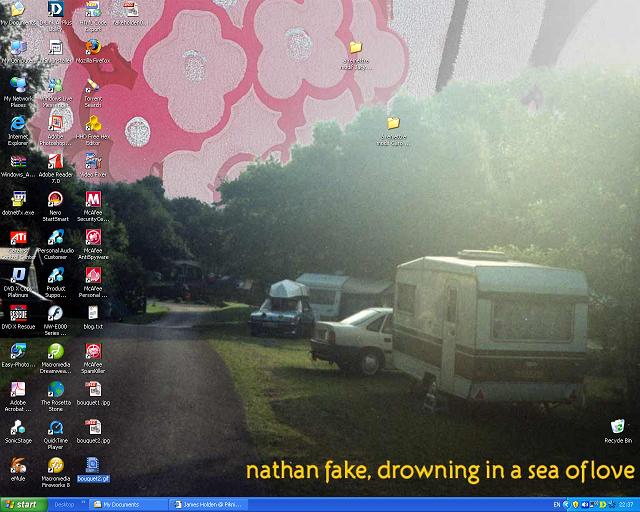Click the Desktop toolbar label
640x512 pixels.
pos(64,505)
